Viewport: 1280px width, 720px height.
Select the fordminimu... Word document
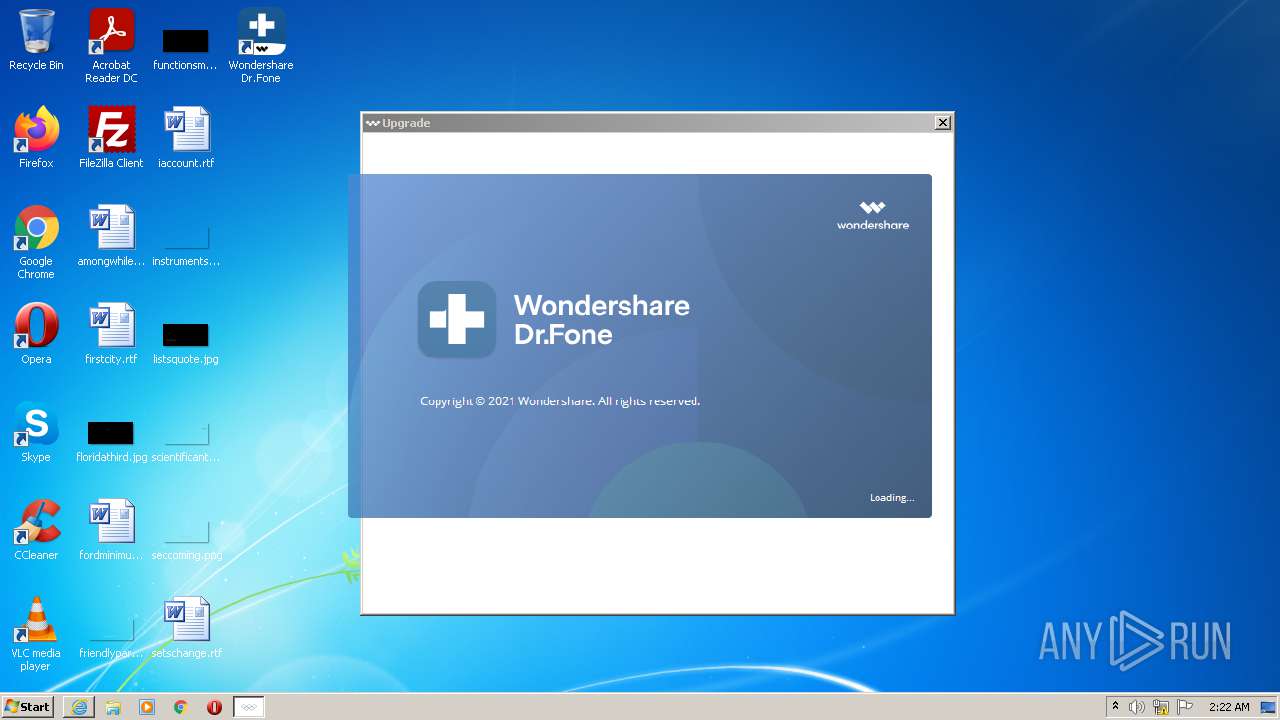(x=111, y=529)
